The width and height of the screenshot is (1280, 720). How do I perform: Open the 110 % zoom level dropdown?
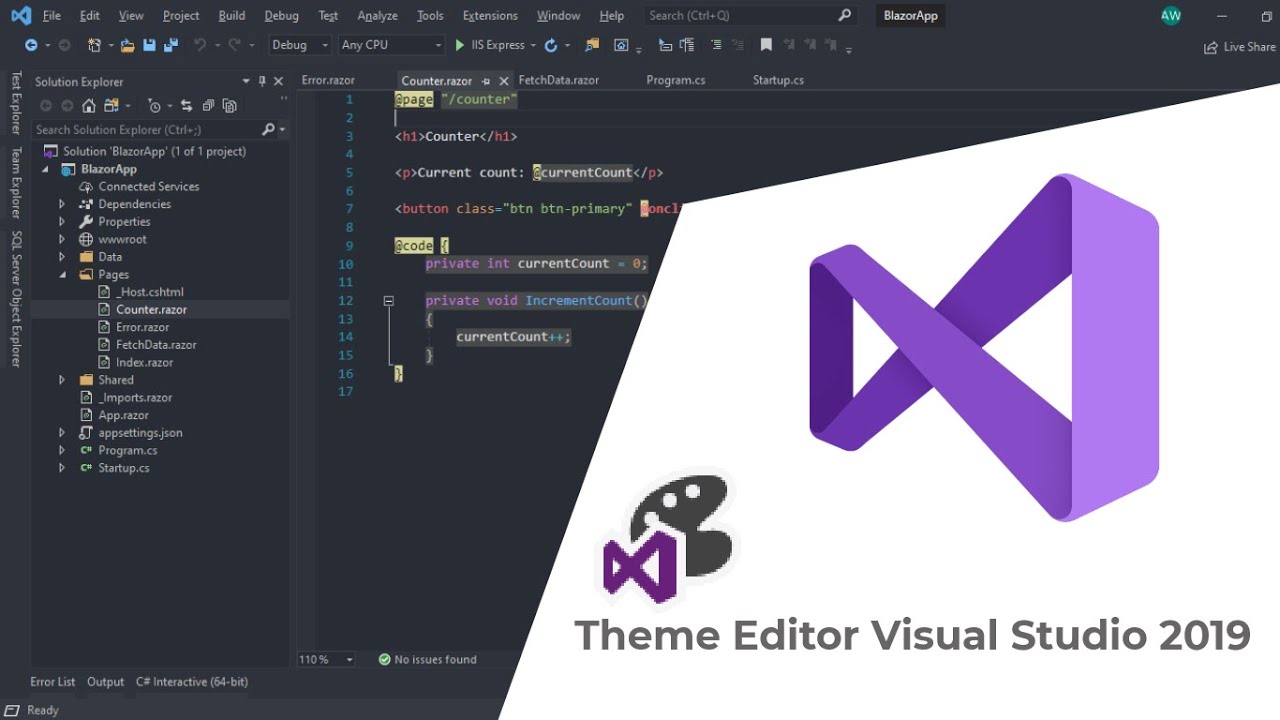click(349, 660)
